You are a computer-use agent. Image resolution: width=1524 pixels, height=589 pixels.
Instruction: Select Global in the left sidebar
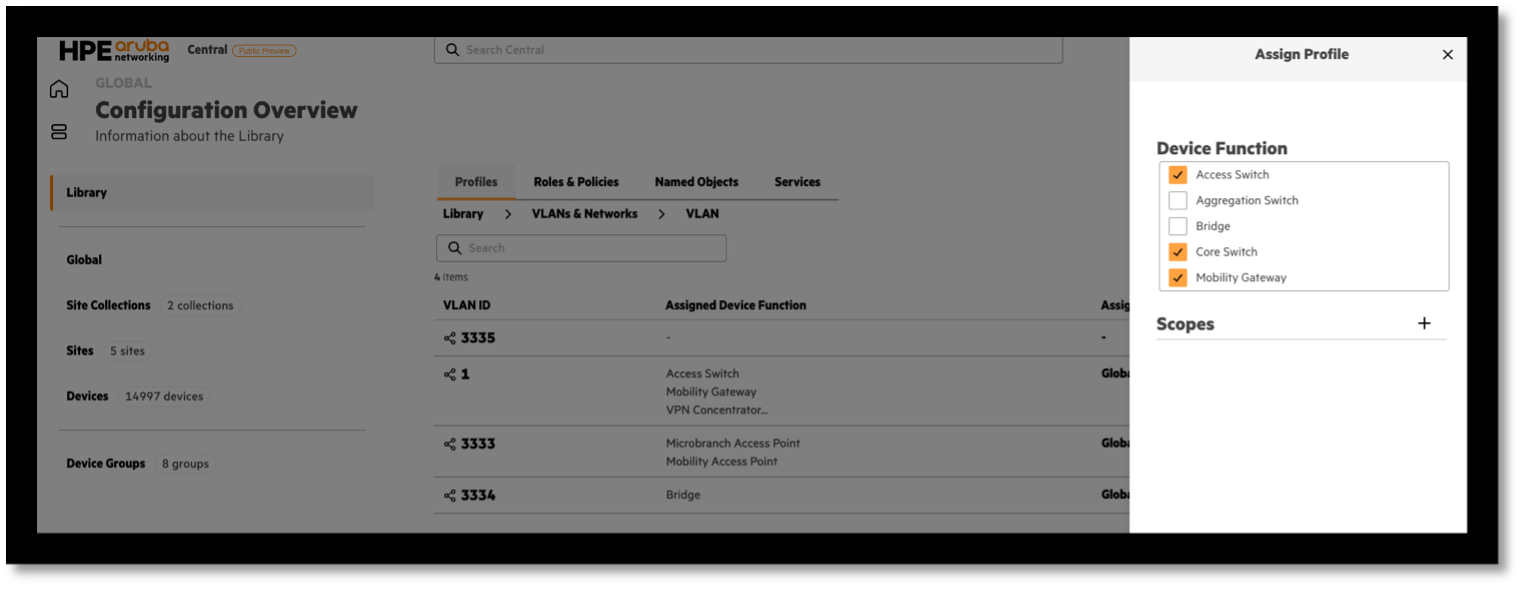pyautogui.click(x=84, y=260)
